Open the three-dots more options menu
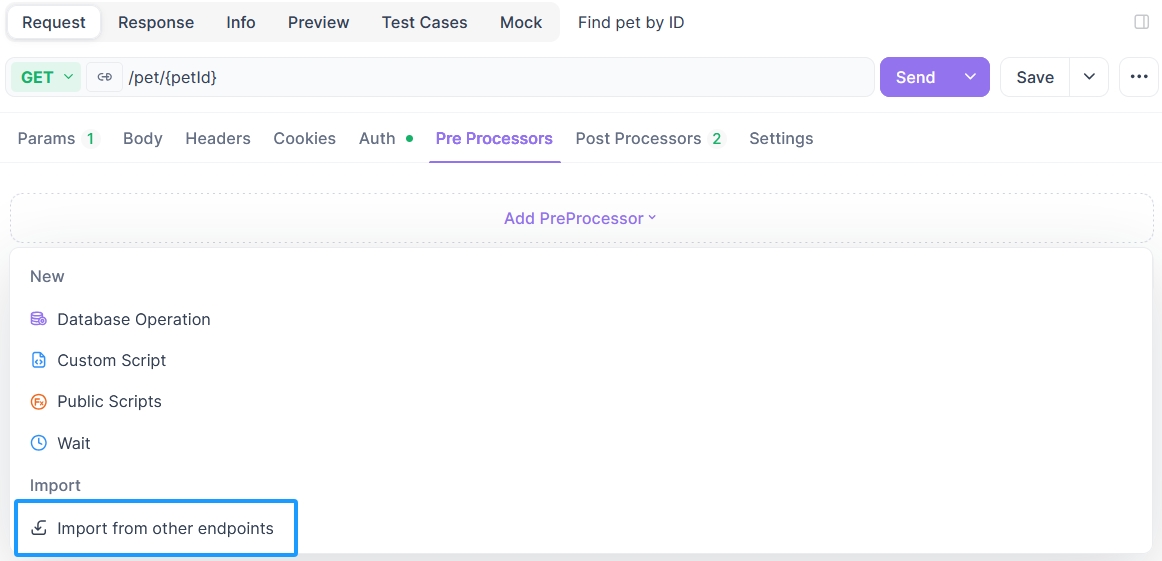Screen dimensions: 1162x561 (1138, 77)
